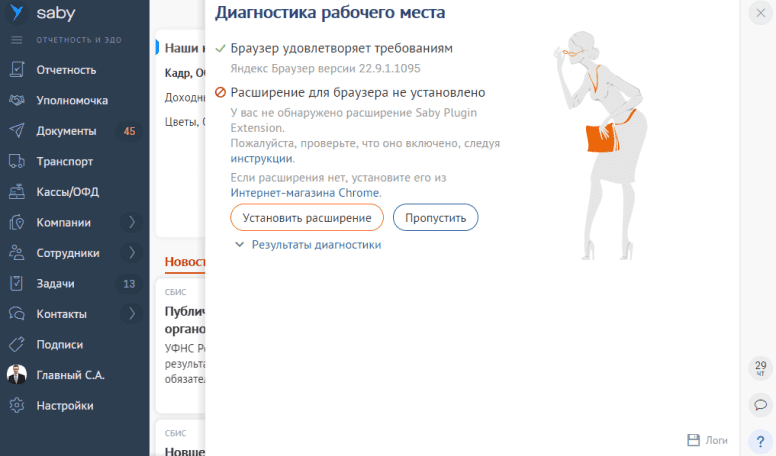Screen dimensions: 776x456
Task: Click the Документы counter badge 45
Action: [129, 131]
